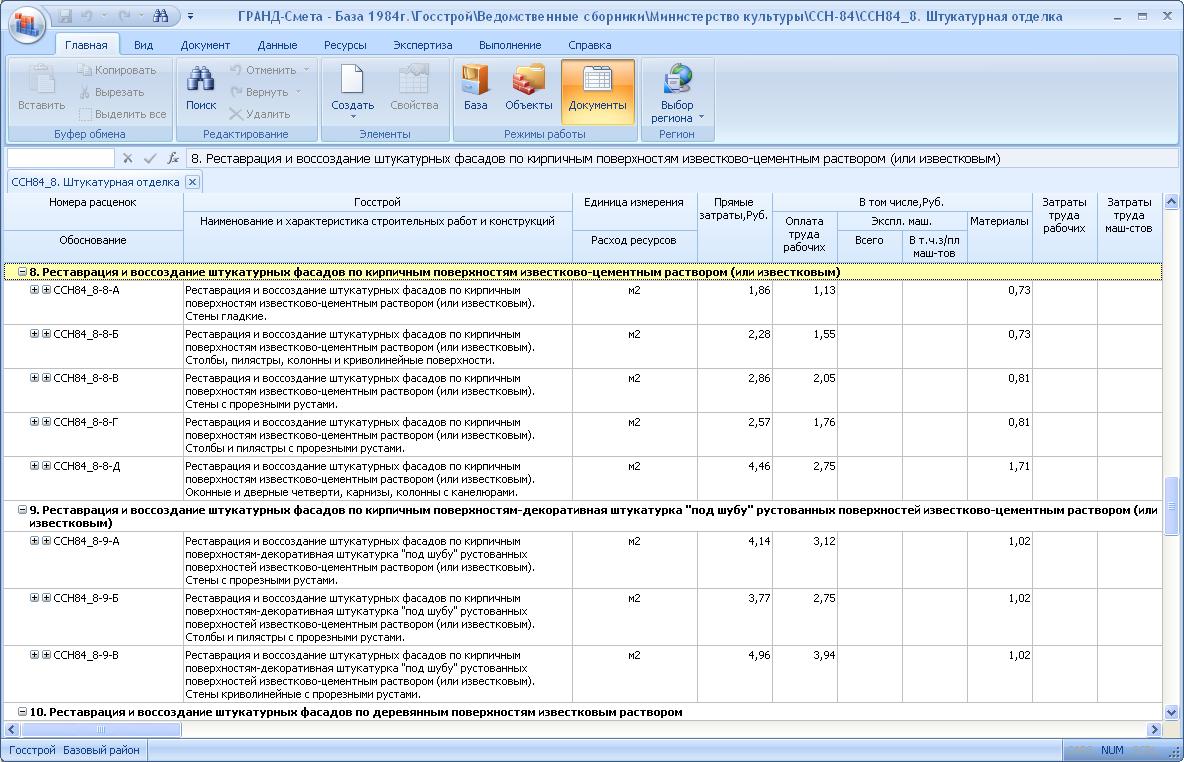Image resolution: width=1184 pixels, height=762 pixels.
Task: Open the Справка menu tab
Action: [589, 45]
